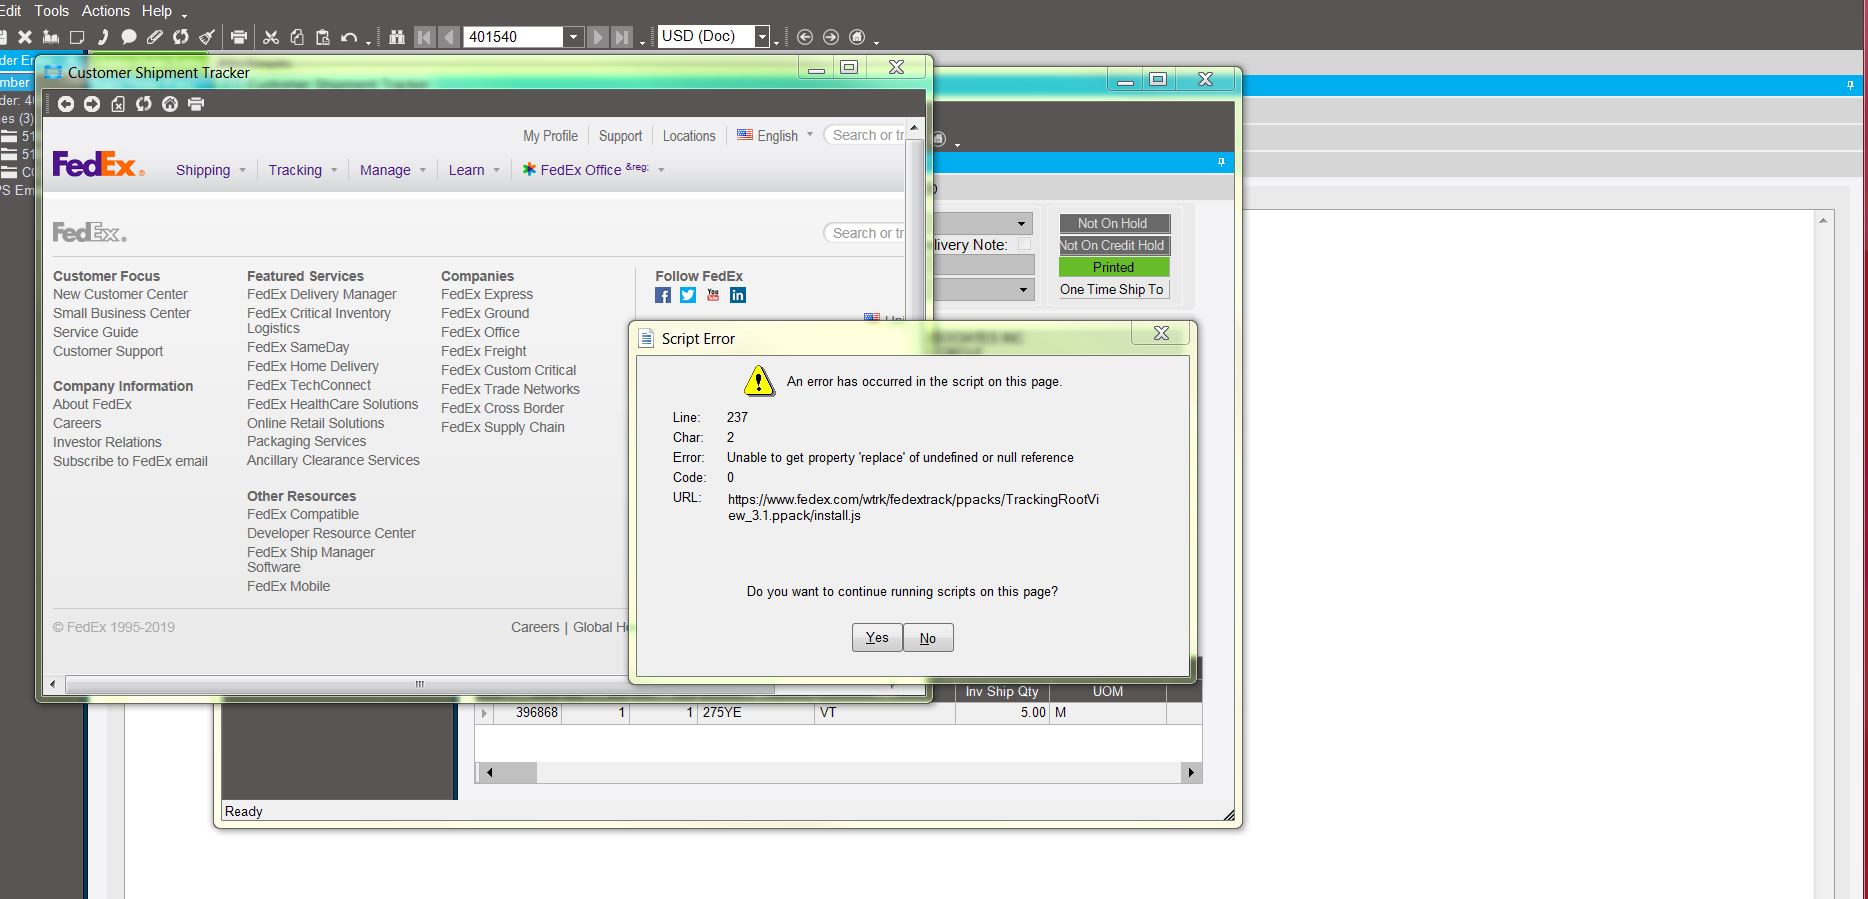Go to first record navigation button
Screen dimensions: 1868x899
coord(424,37)
